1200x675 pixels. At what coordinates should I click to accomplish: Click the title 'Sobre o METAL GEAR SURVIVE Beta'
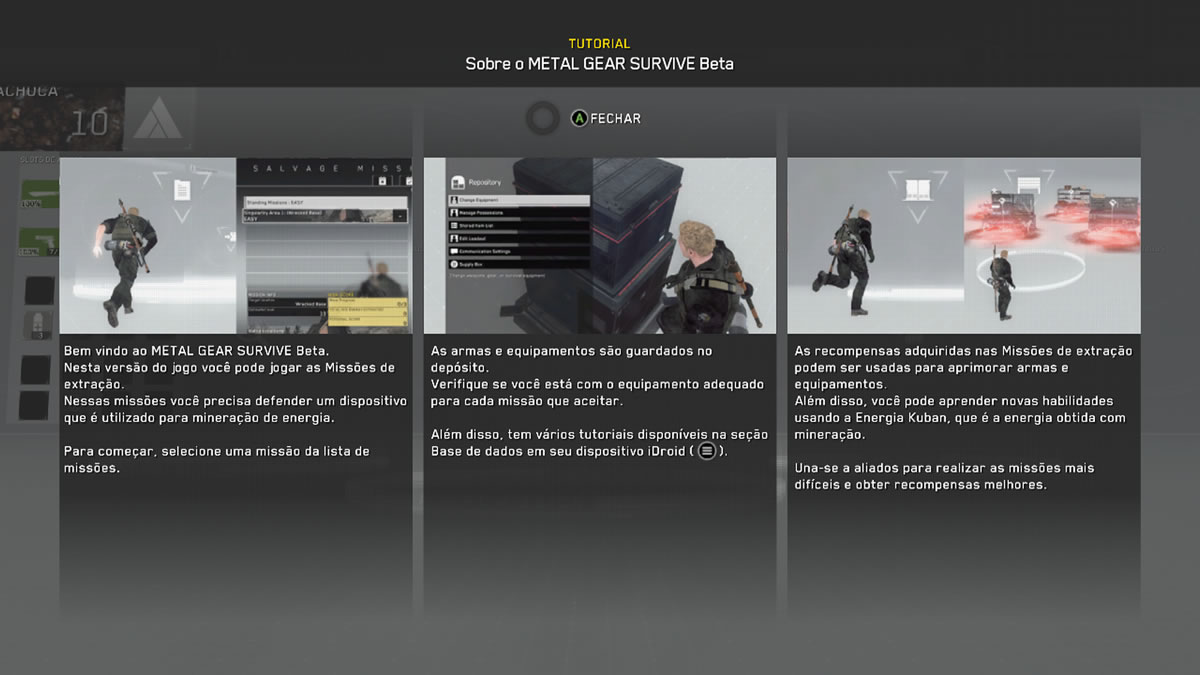(600, 64)
